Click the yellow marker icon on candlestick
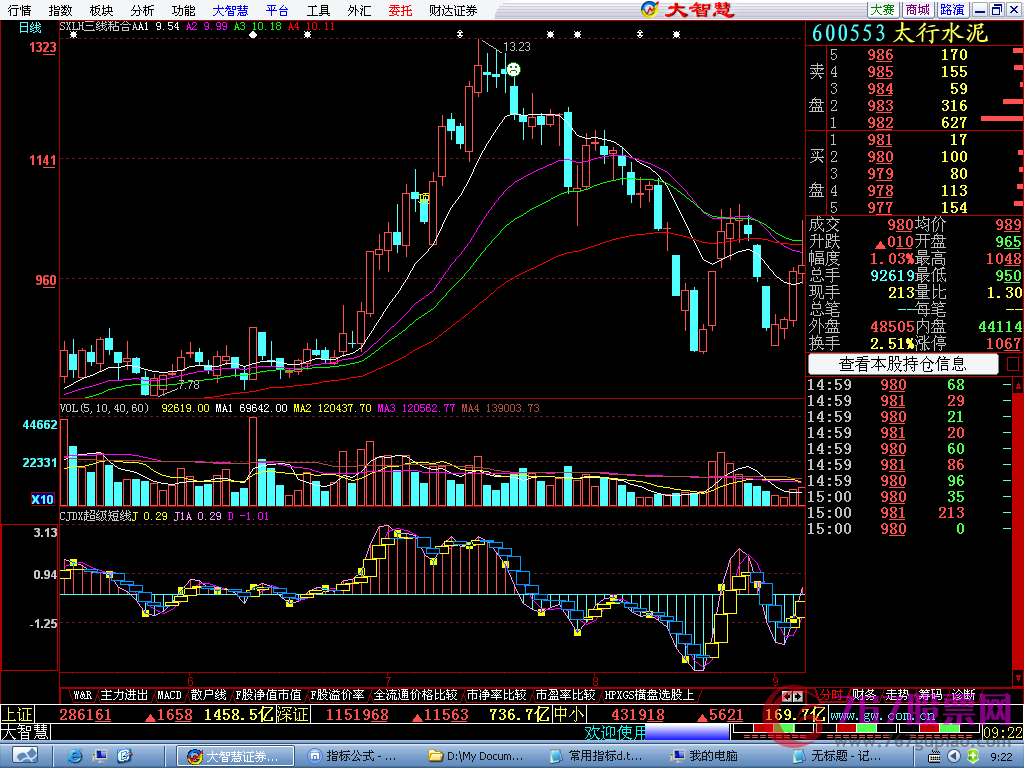This screenshot has width=1024, height=768. tap(424, 199)
